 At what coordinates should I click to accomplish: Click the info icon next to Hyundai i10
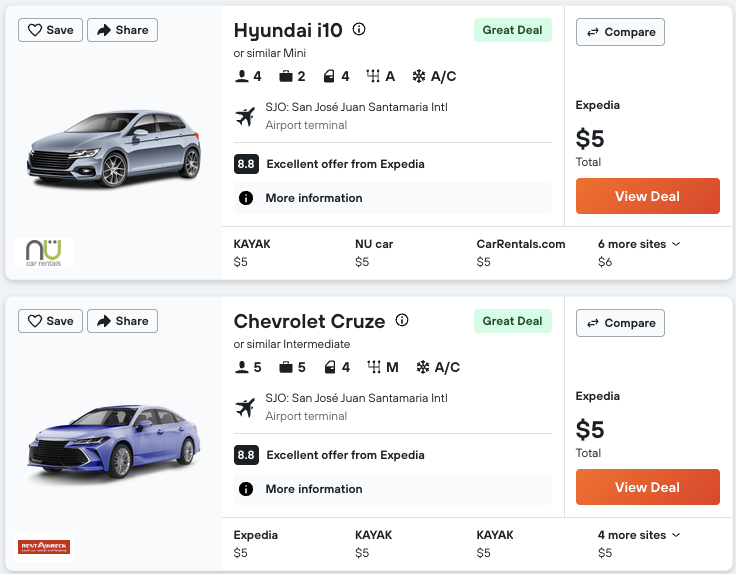point(359,30)
